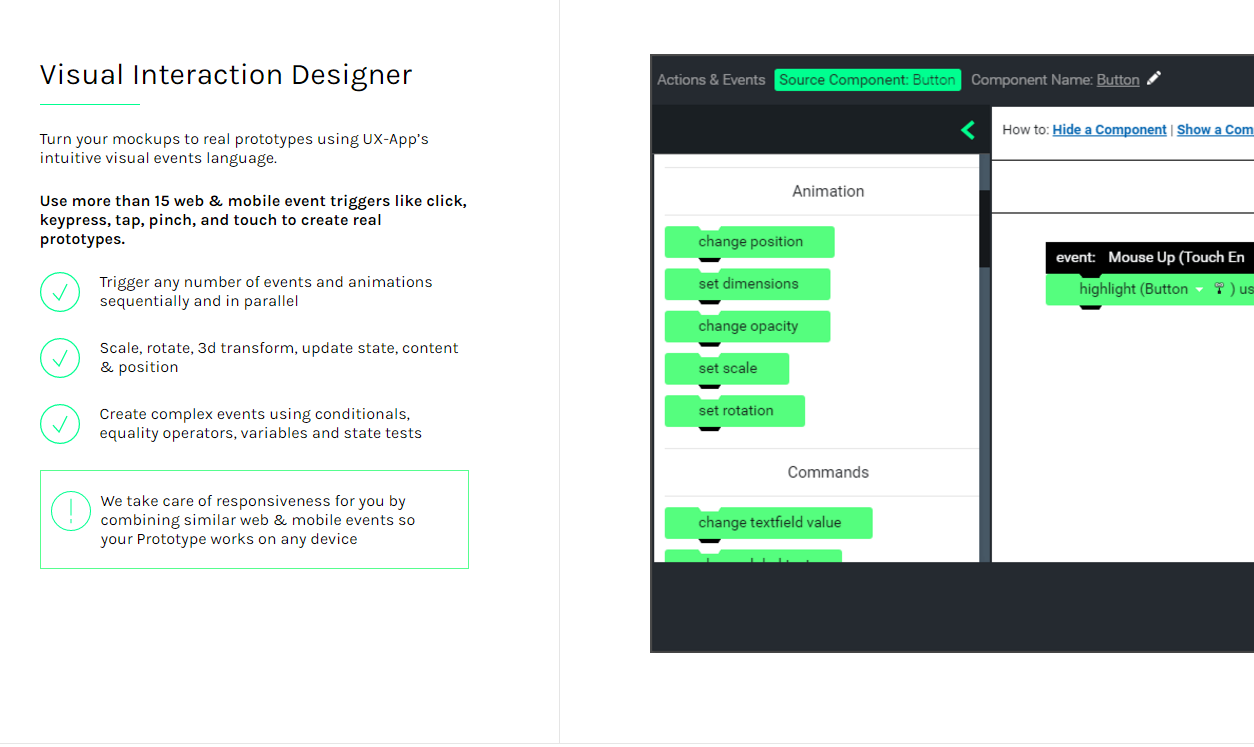Click the blocks panel scrollbar thumb
The image size is (1254, 747).
(x=985, y=228)
